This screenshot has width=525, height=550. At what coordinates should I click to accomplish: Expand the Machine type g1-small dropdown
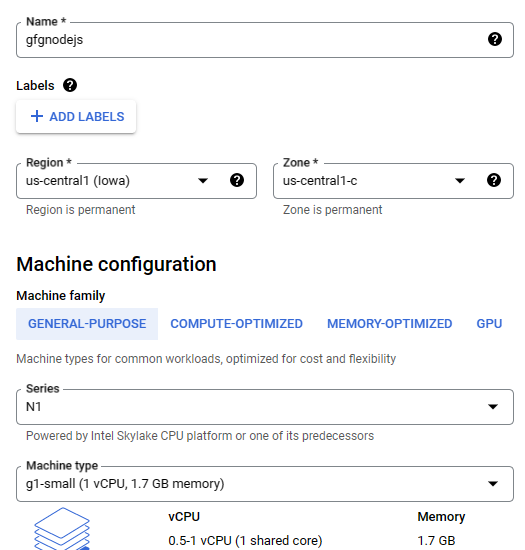[x=493, y=484]
